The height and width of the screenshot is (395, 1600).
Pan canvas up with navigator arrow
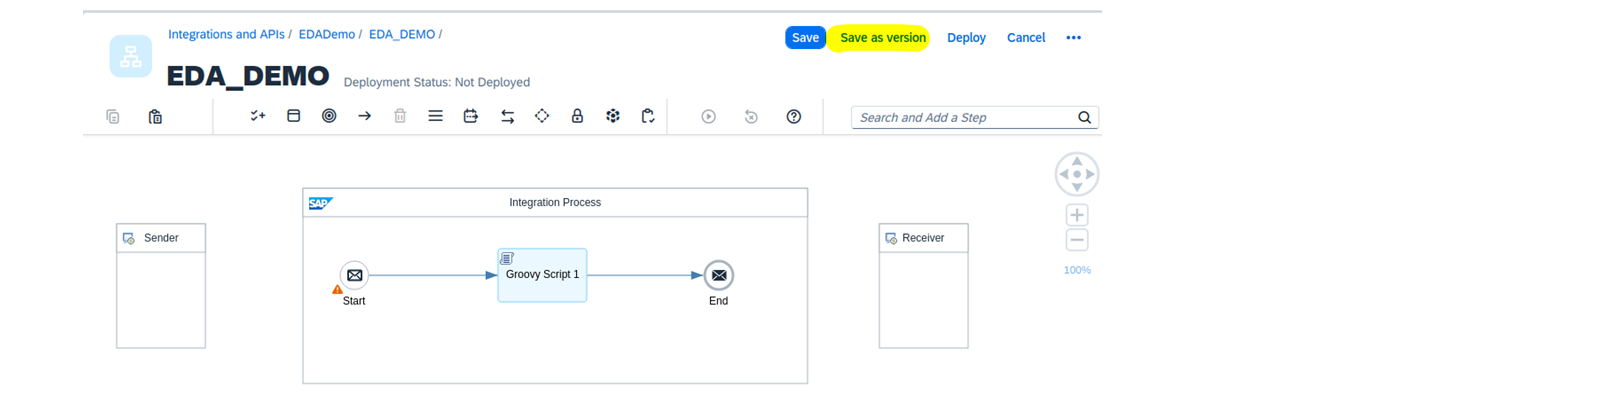click(1077, 162)
